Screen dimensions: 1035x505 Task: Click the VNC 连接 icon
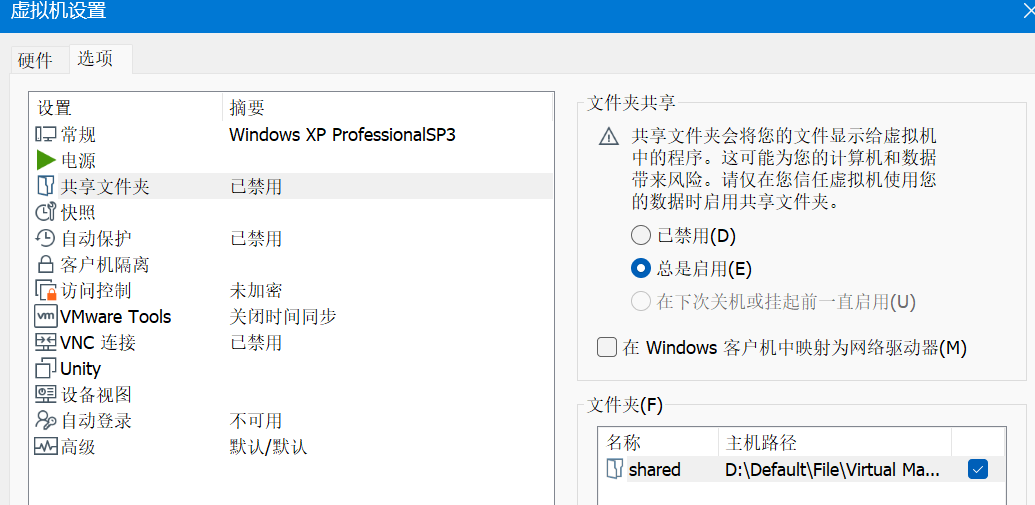46,343
